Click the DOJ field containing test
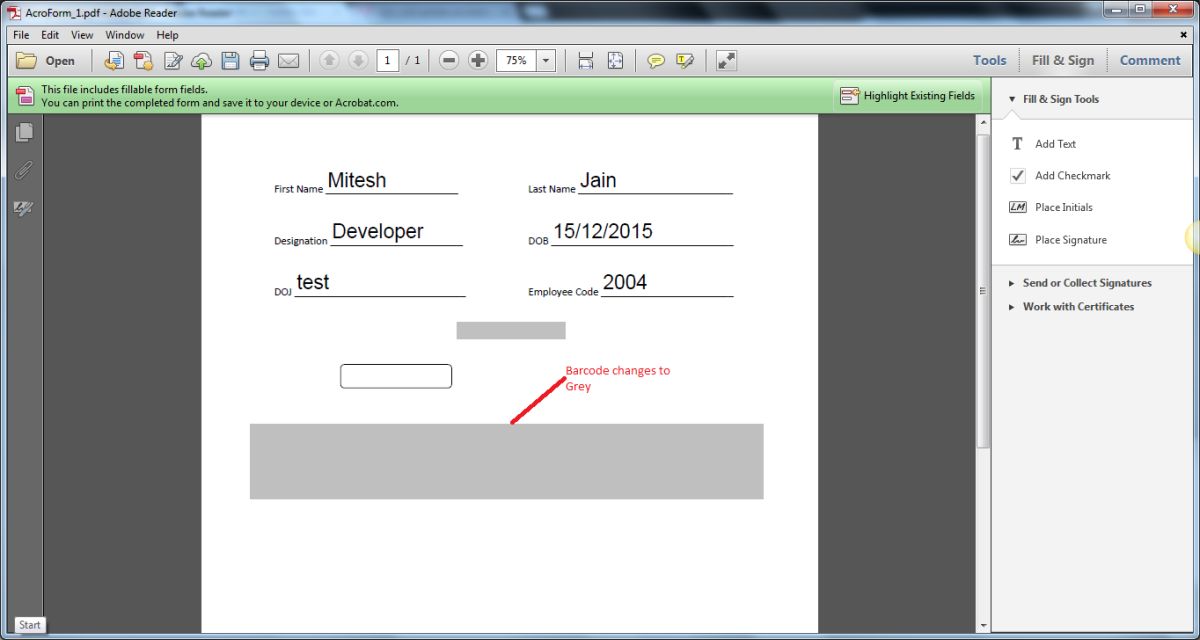Screen dimensions: 1200x640 380,283
